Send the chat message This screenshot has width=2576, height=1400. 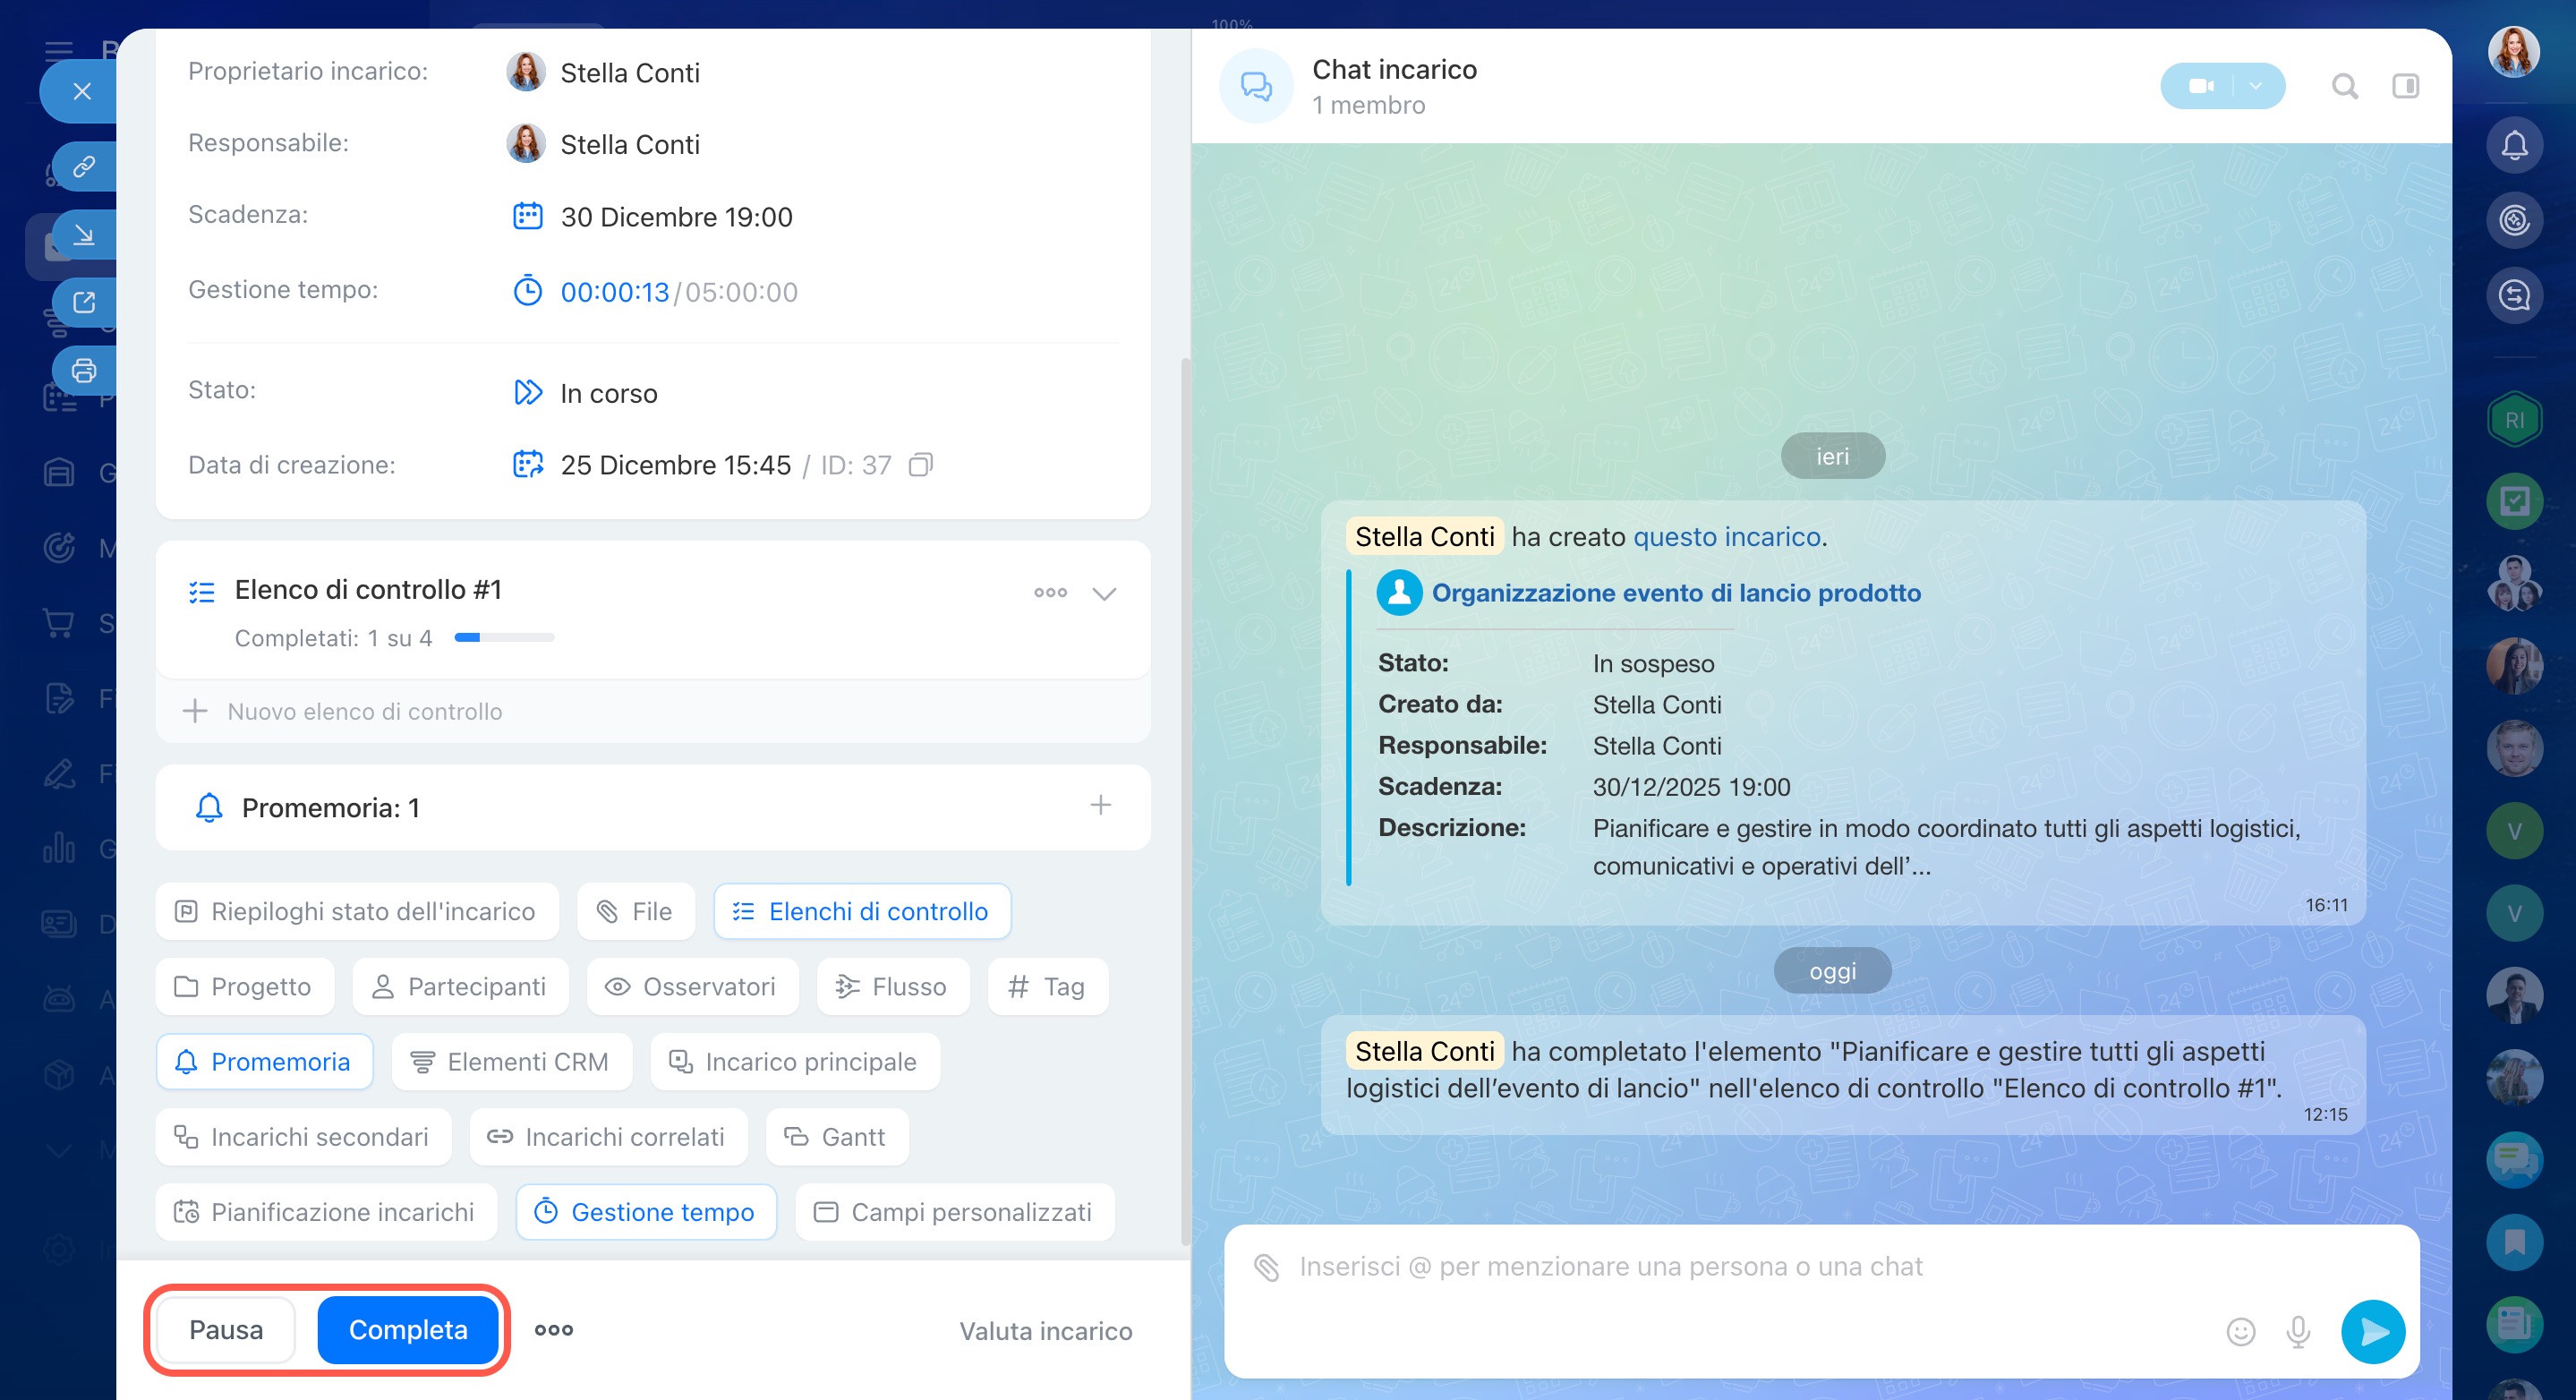[2372, 1331]
